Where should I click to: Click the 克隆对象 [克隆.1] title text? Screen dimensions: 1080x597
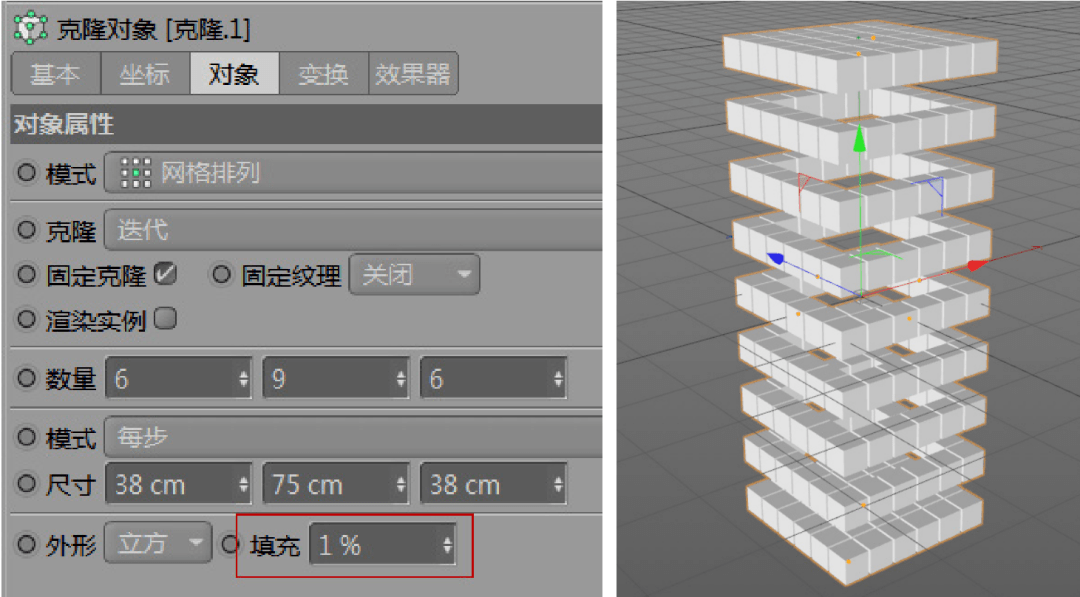point(154,29)
